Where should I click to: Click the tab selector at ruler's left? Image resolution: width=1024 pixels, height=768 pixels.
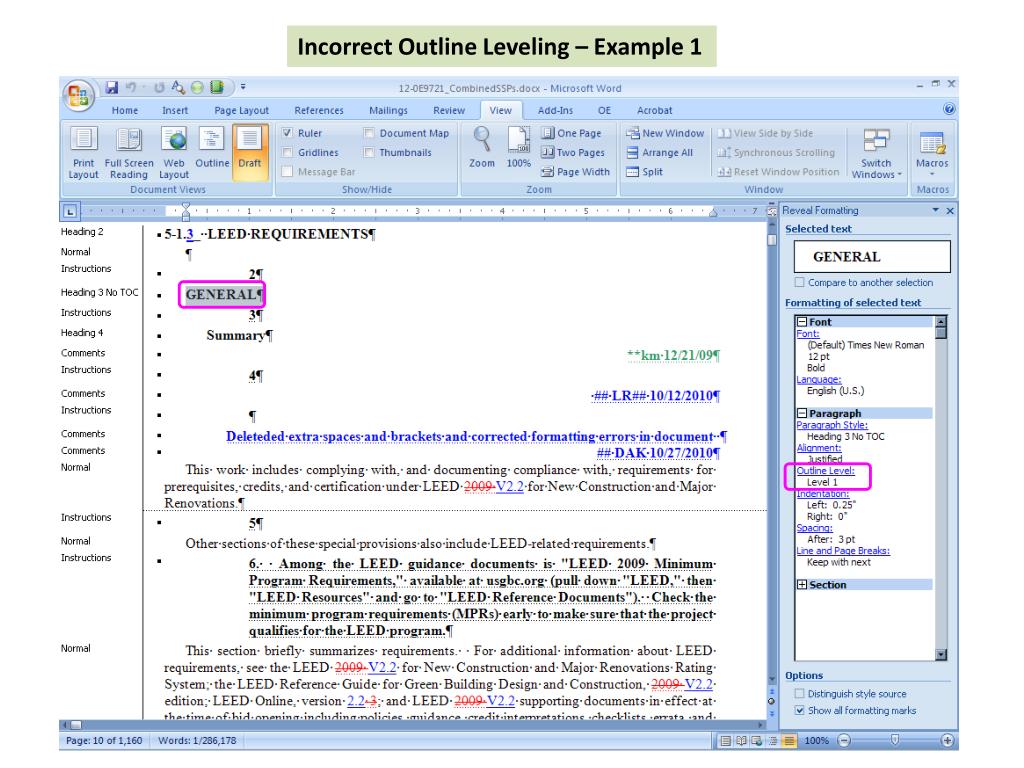tap(70, 211)
